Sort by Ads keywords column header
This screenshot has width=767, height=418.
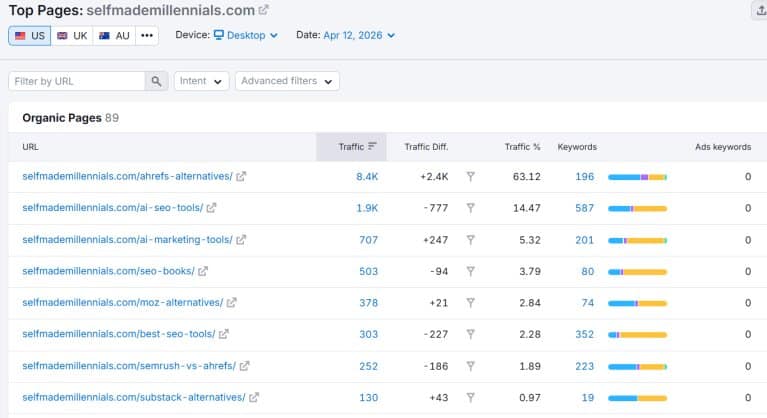(723, 147)
